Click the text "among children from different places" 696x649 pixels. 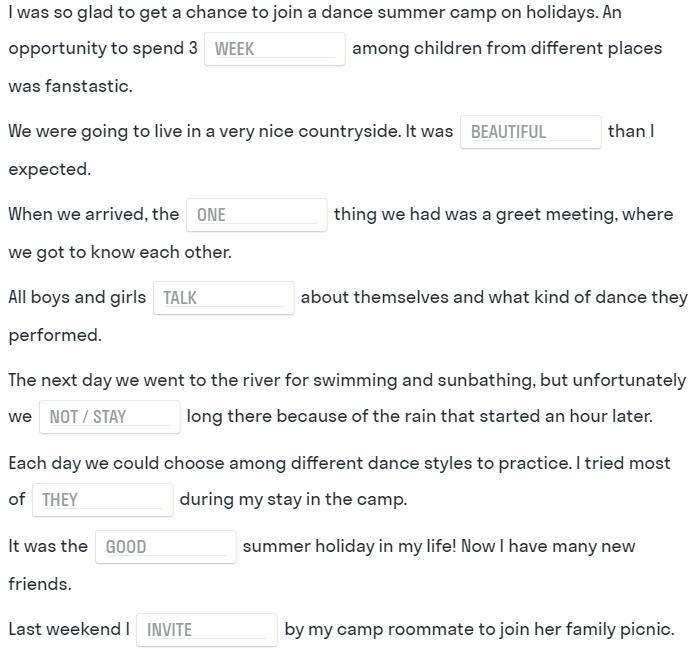click(507, 48)
